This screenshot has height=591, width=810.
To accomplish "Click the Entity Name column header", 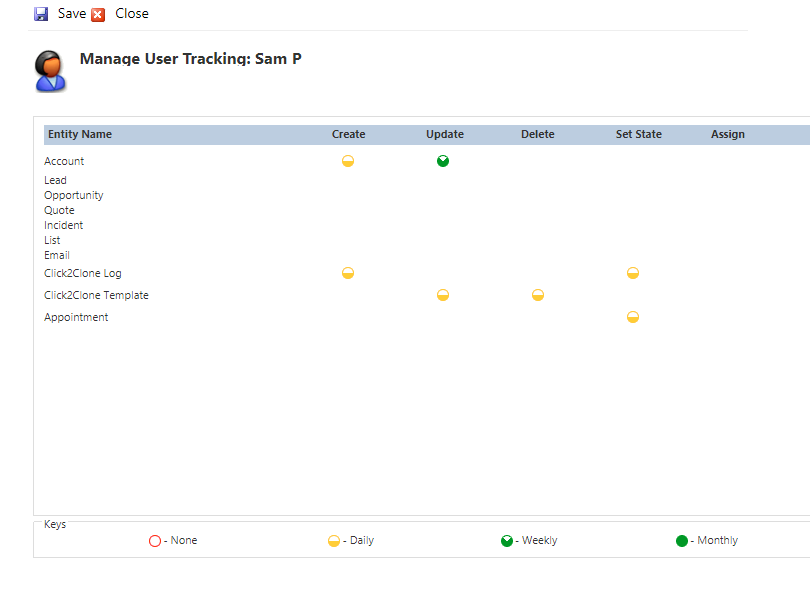I will (x=80, y=134).
